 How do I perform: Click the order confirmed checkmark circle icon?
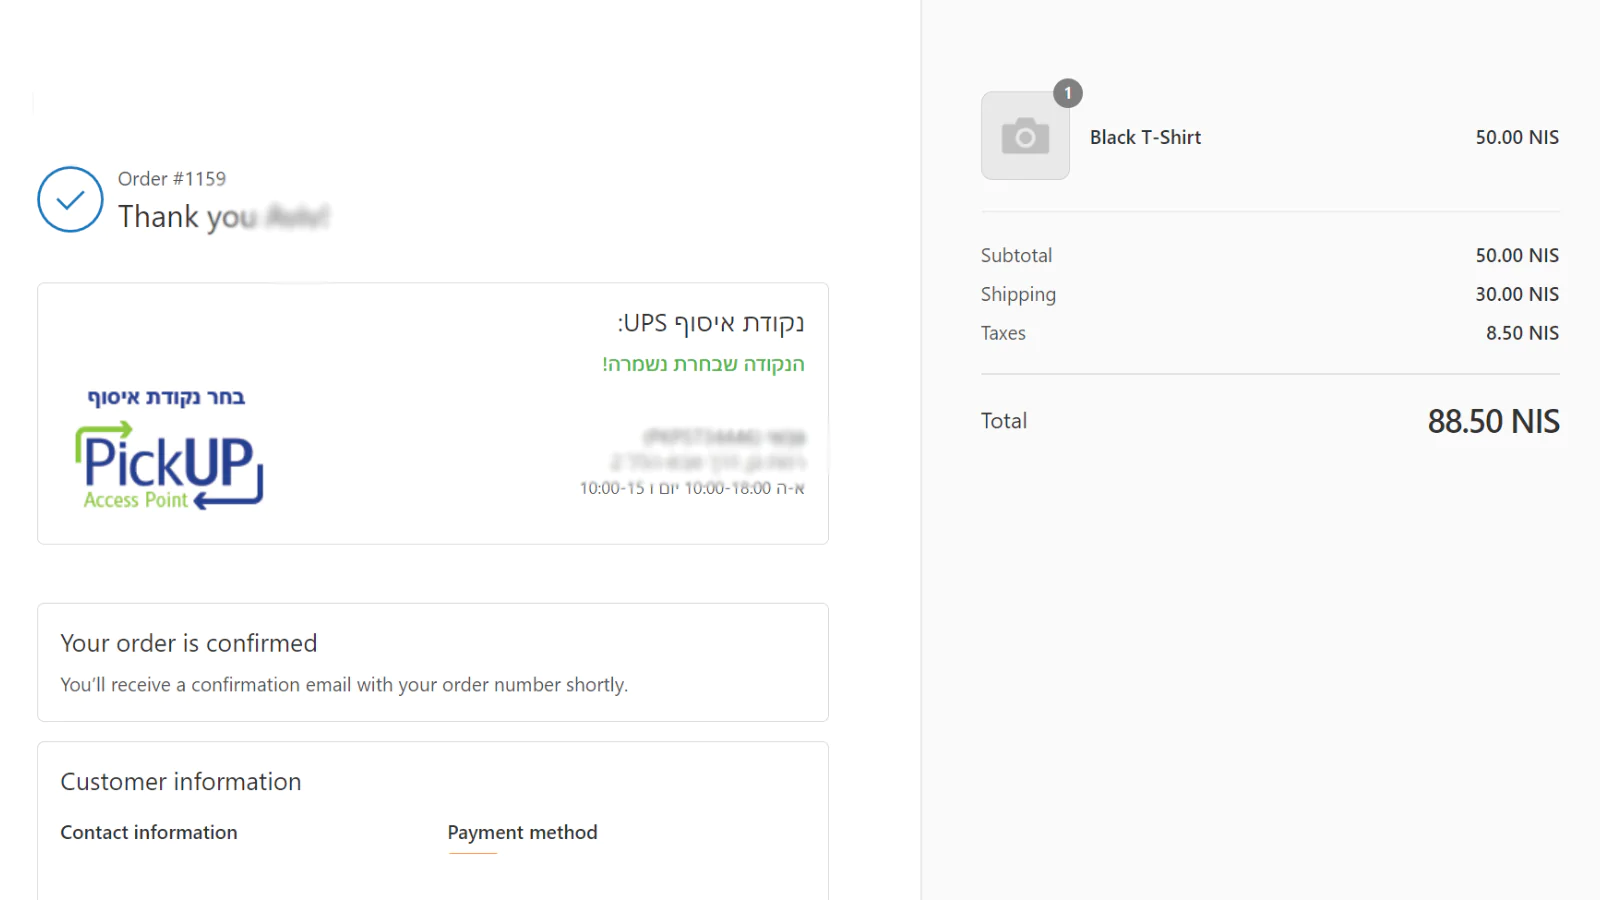point(70,199)
